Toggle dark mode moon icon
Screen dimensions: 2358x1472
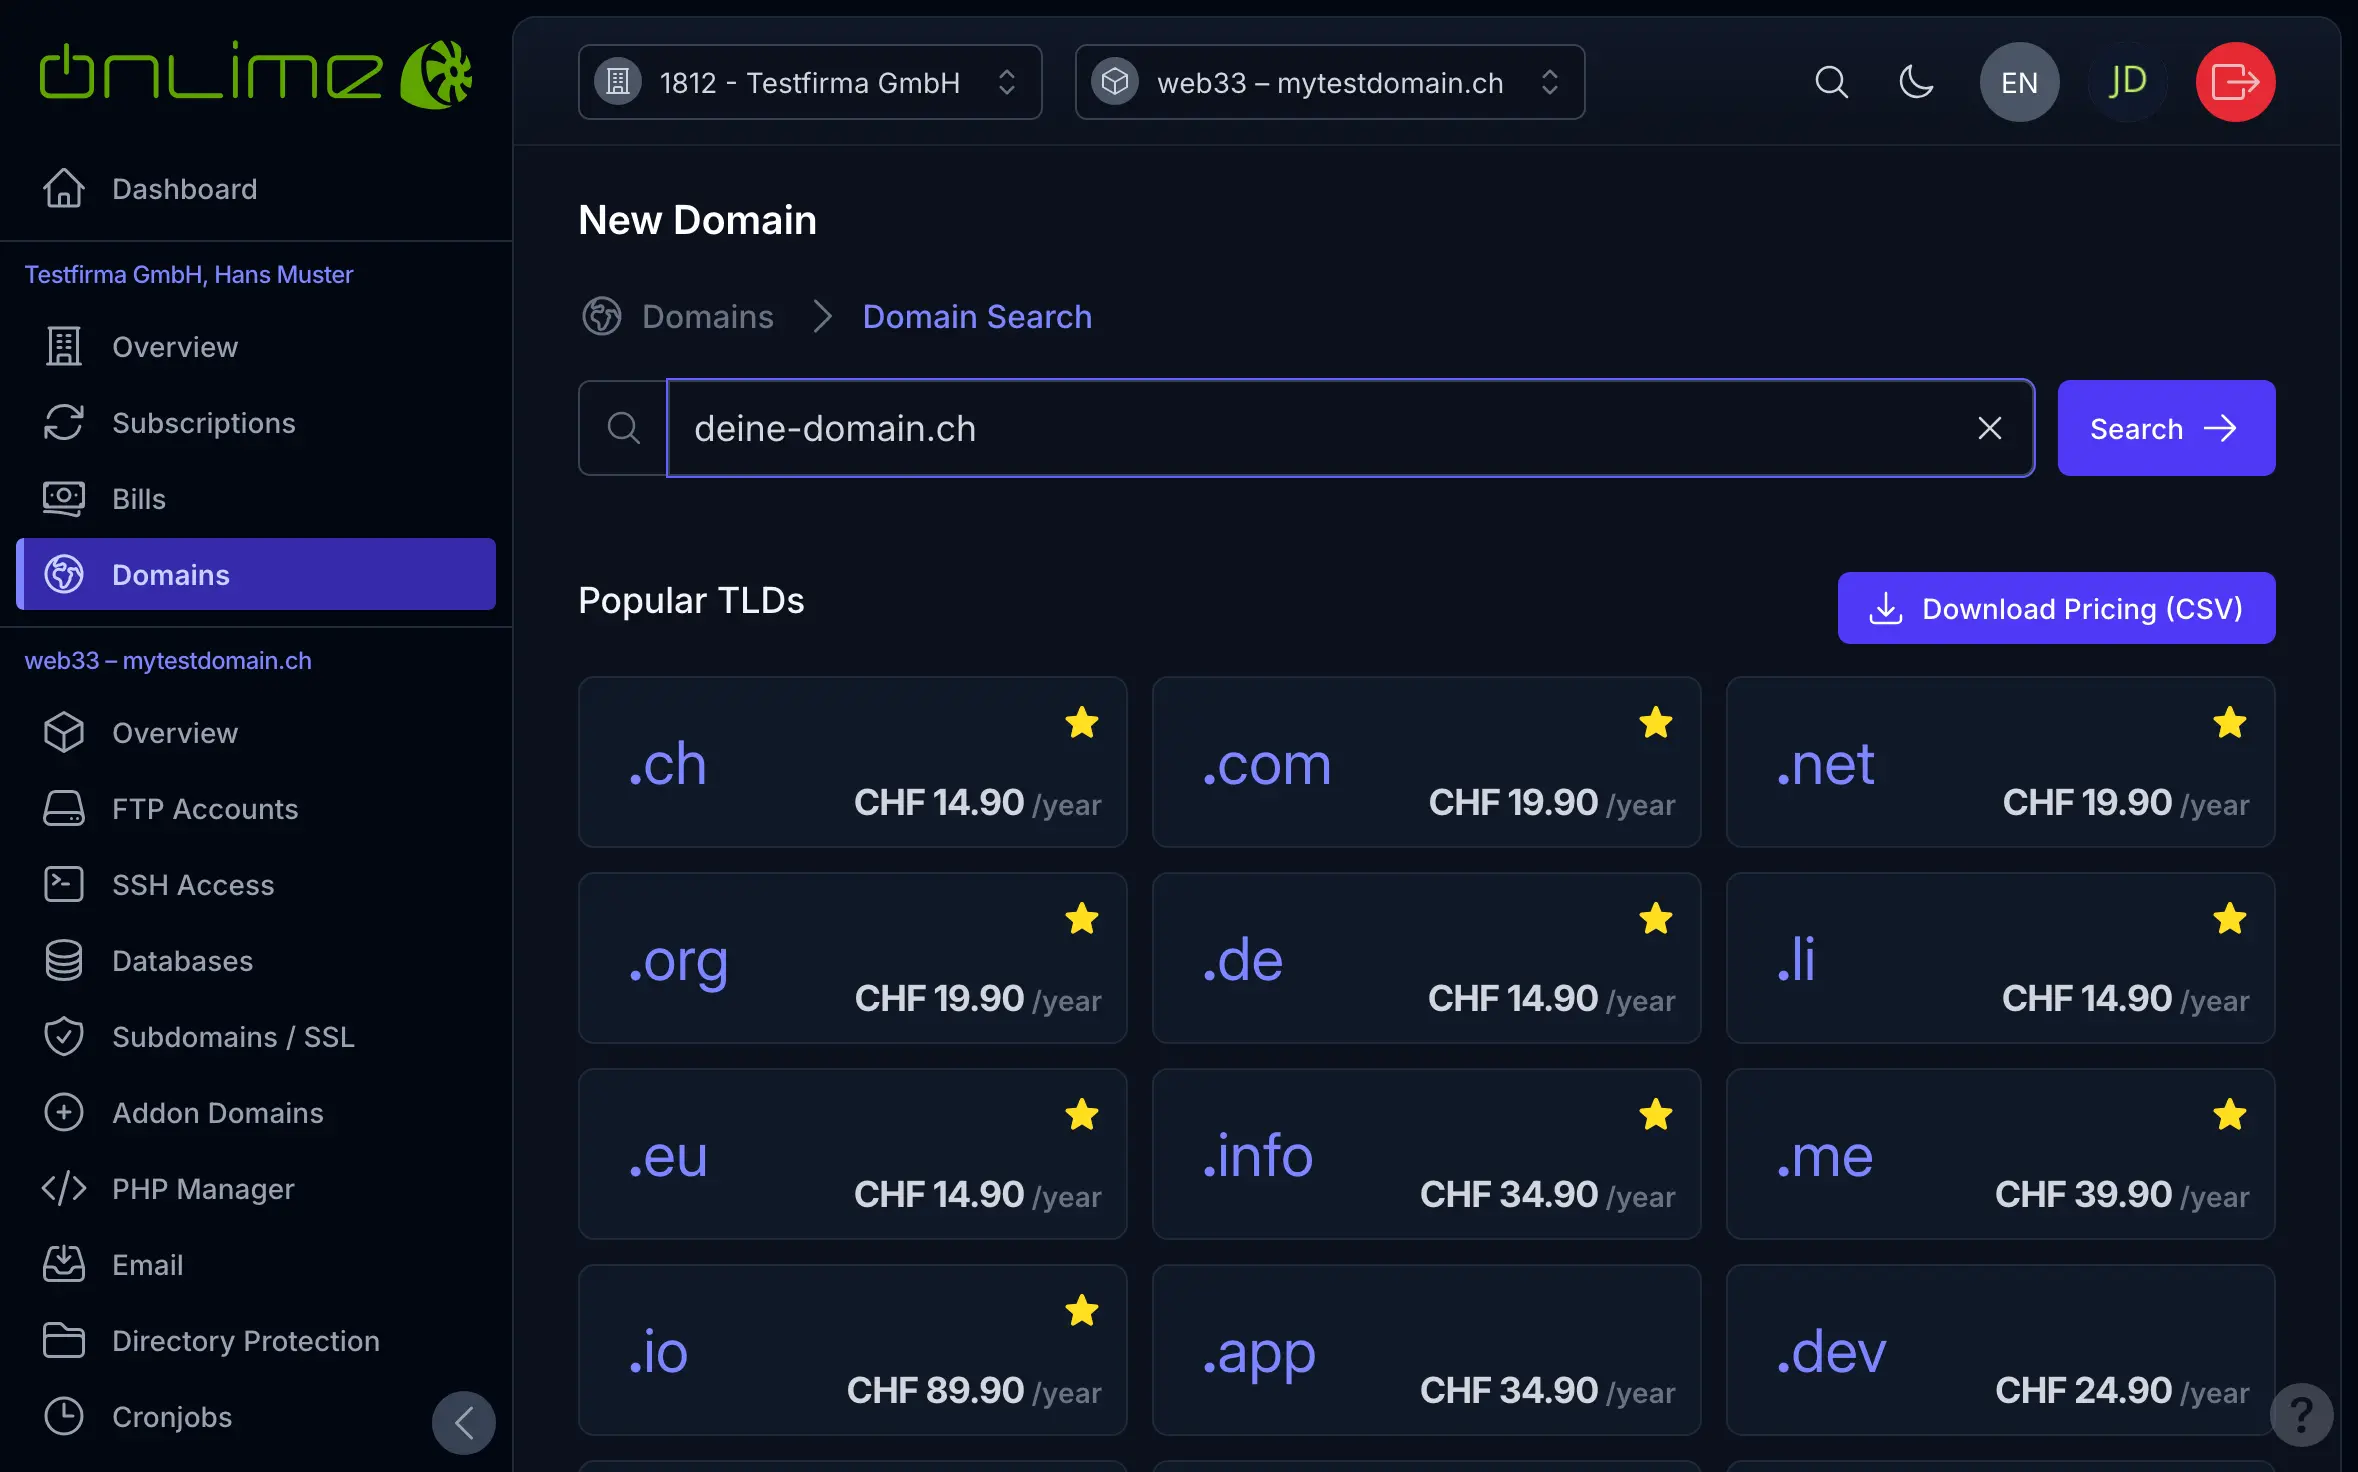pos(1915,82)
